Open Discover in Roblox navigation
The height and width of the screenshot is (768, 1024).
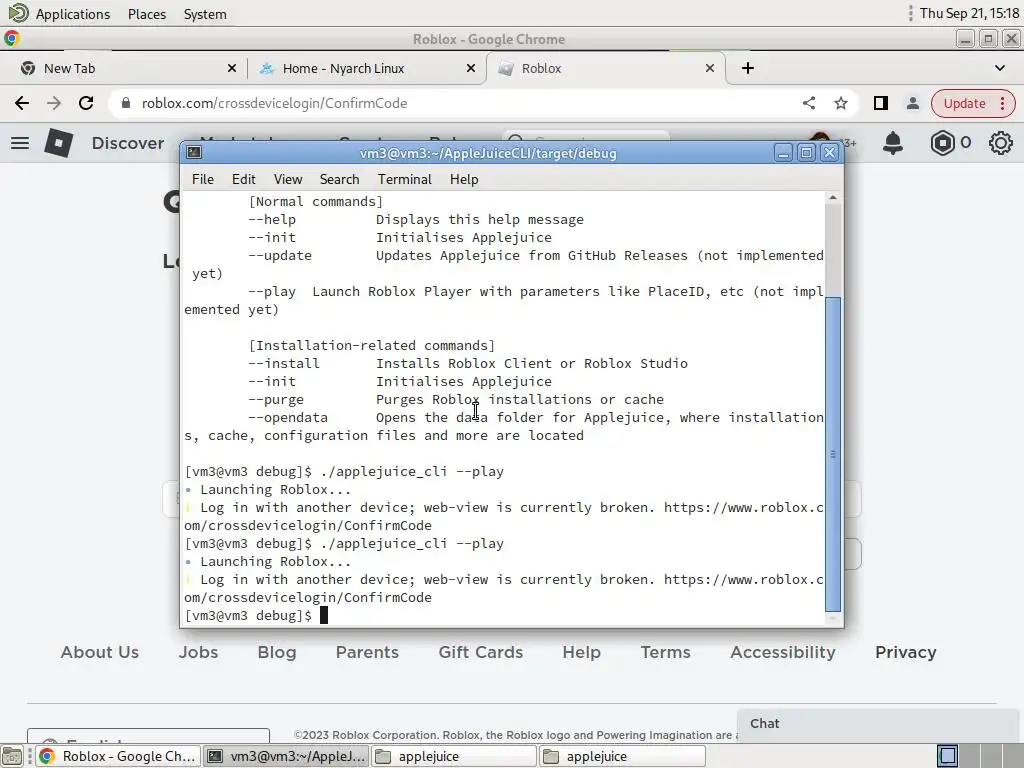tap(128, 143)
